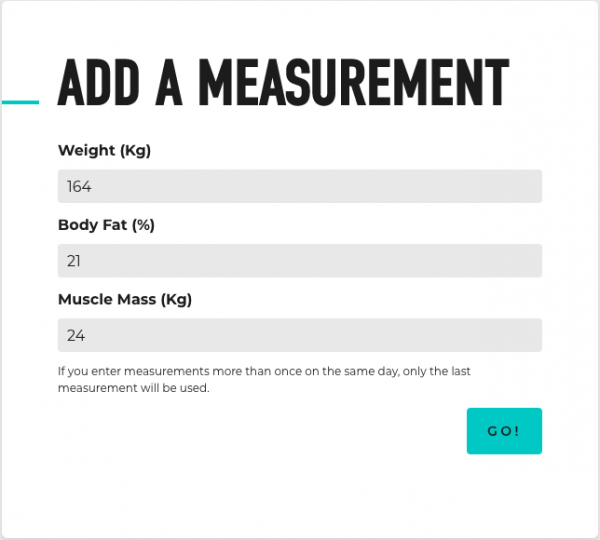Place cursor on value 21 in Body Fat field

click(74, 261)
